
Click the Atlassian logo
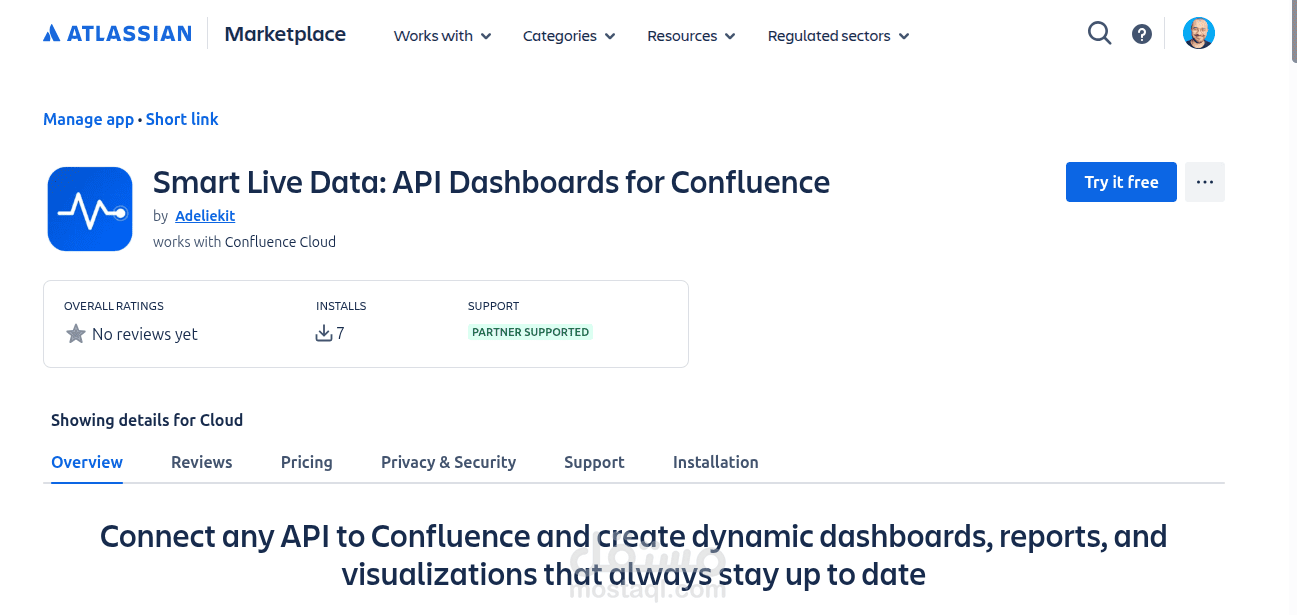(x=117, y=34)
